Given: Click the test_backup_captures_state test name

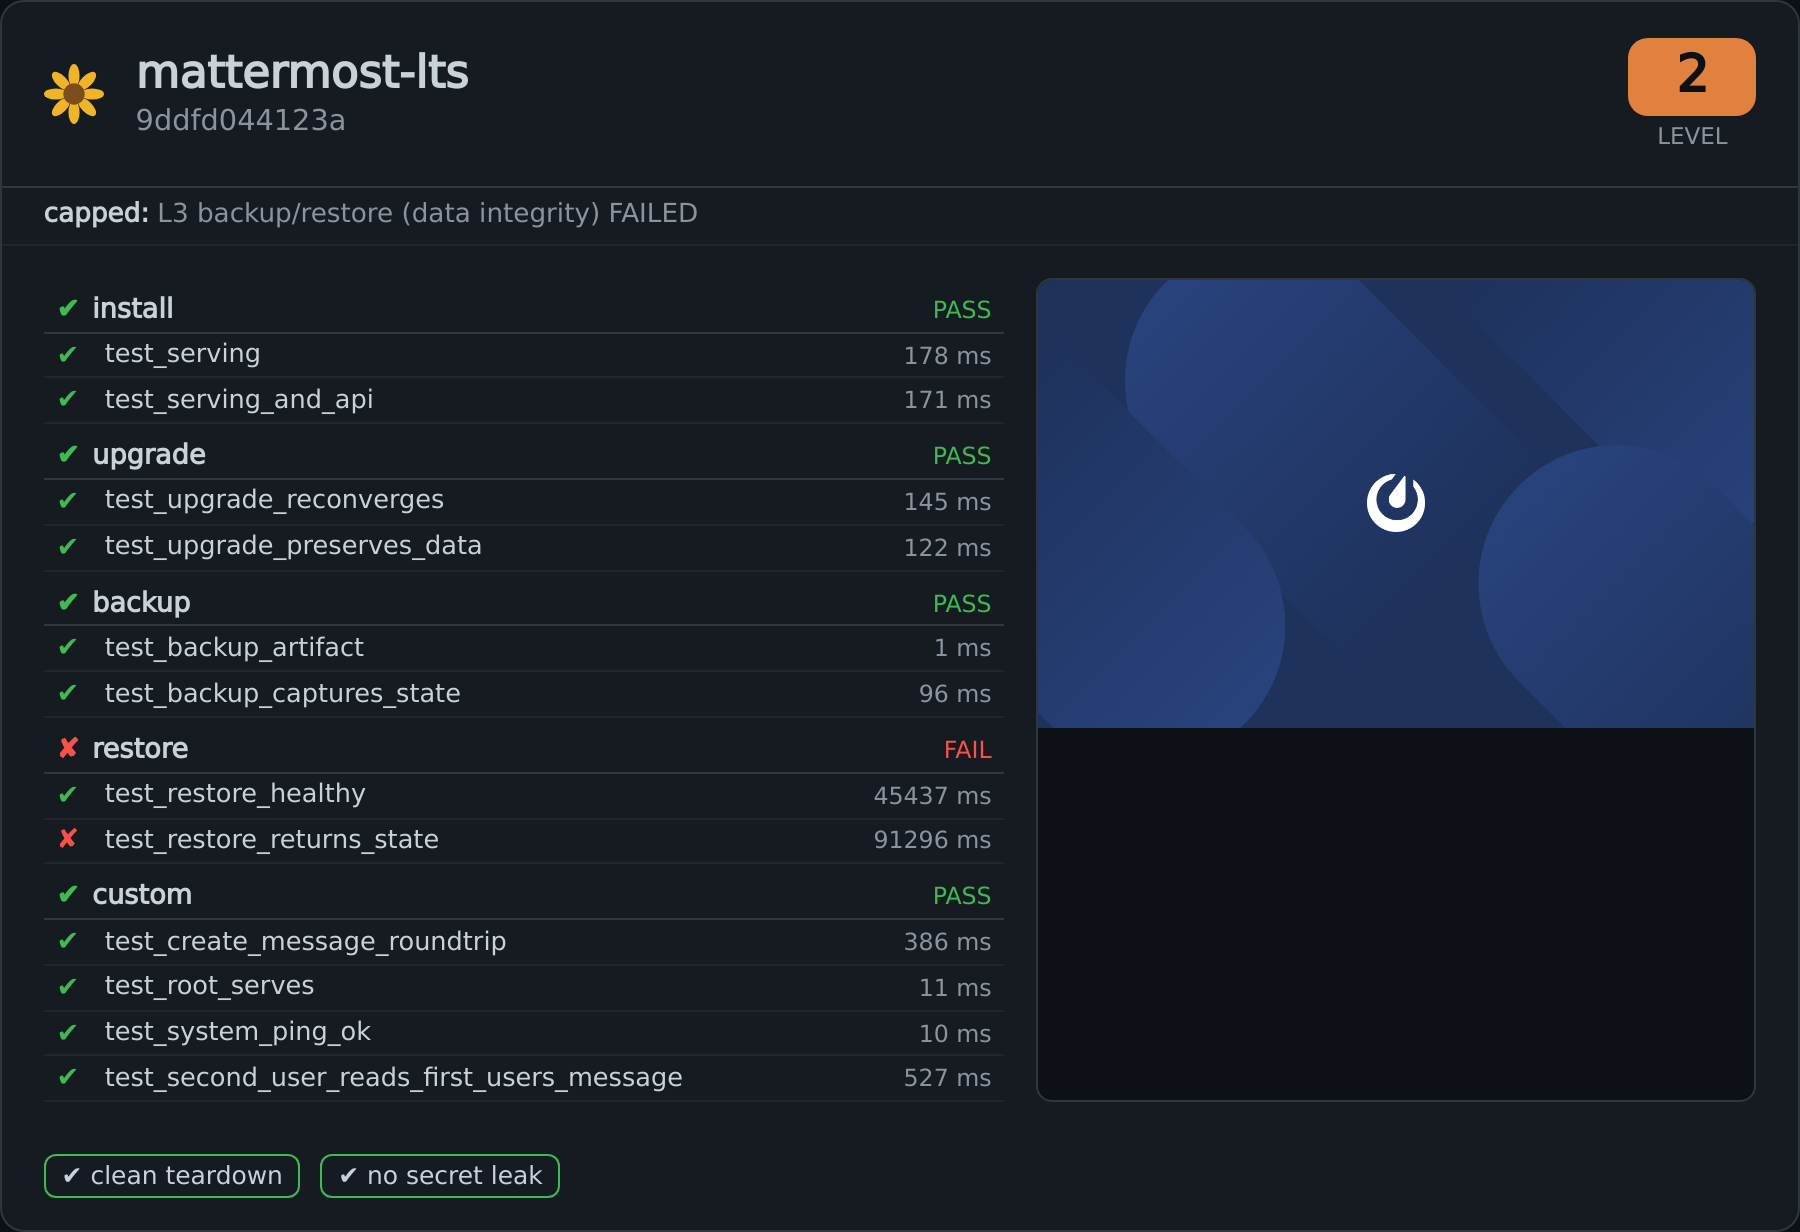Looking at the screenshot, I should pyautogui.click(x=283, y=693).
